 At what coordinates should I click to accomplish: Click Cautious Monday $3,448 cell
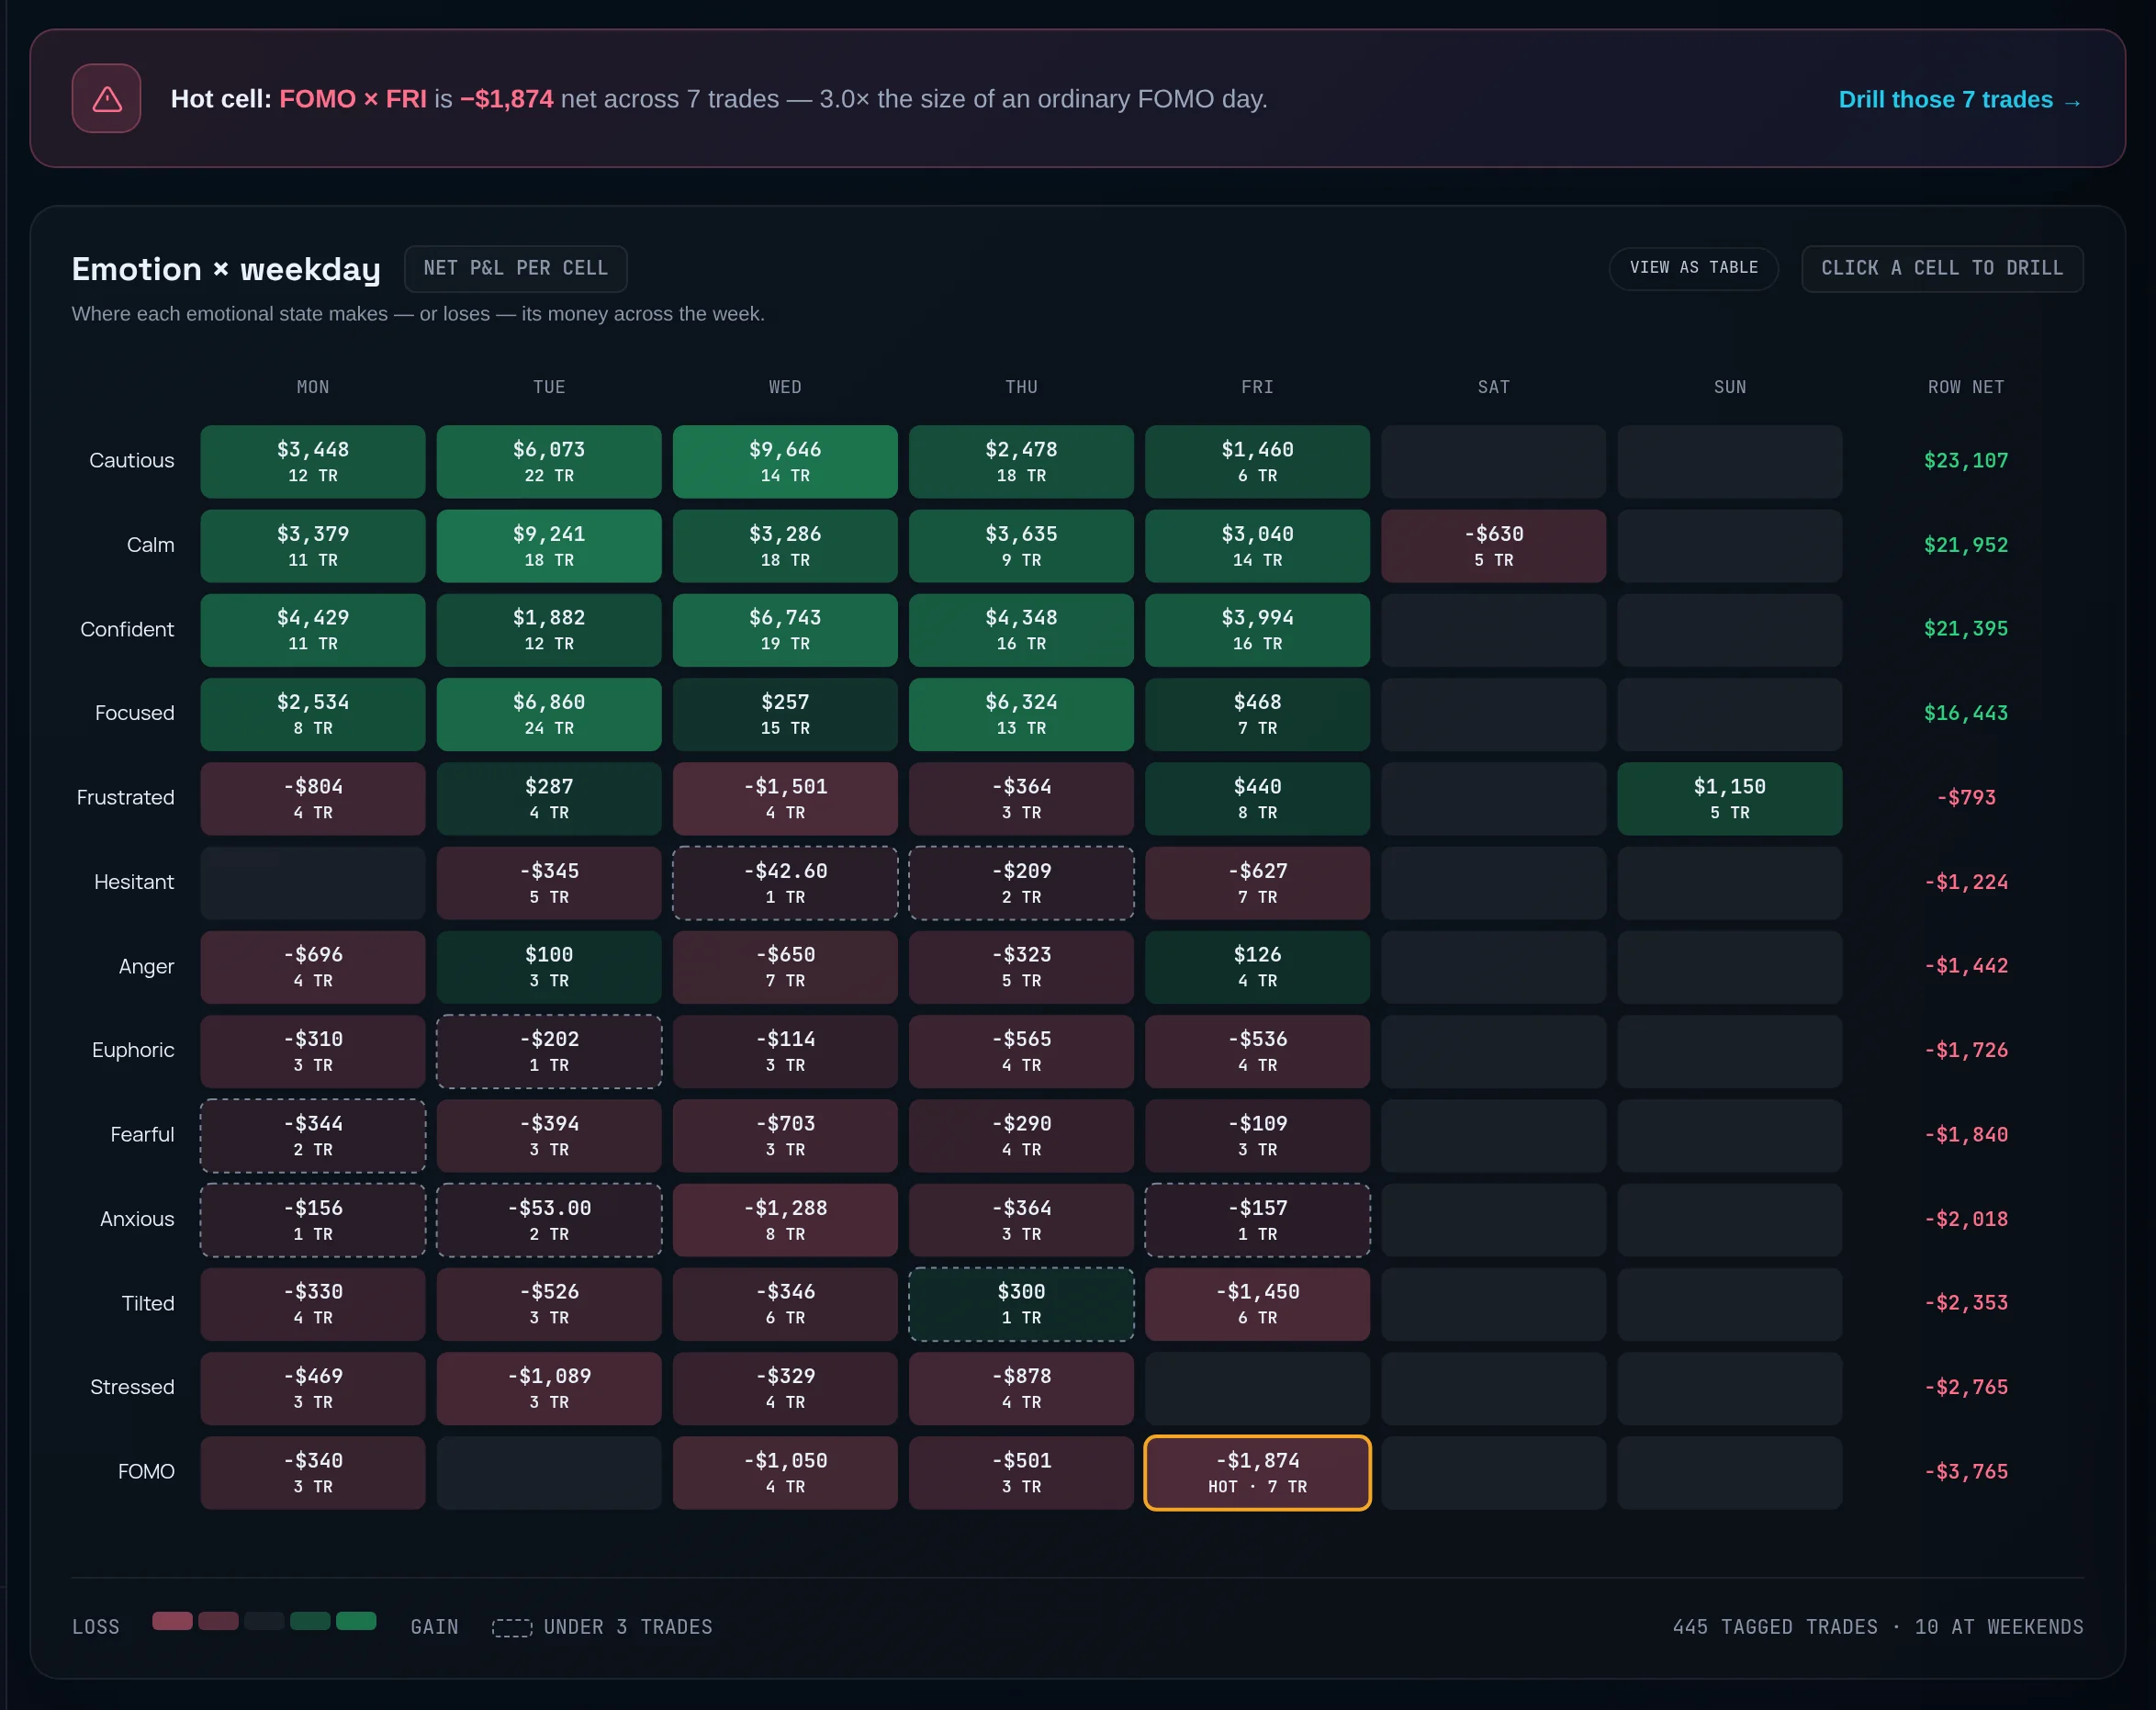(313, 461)
